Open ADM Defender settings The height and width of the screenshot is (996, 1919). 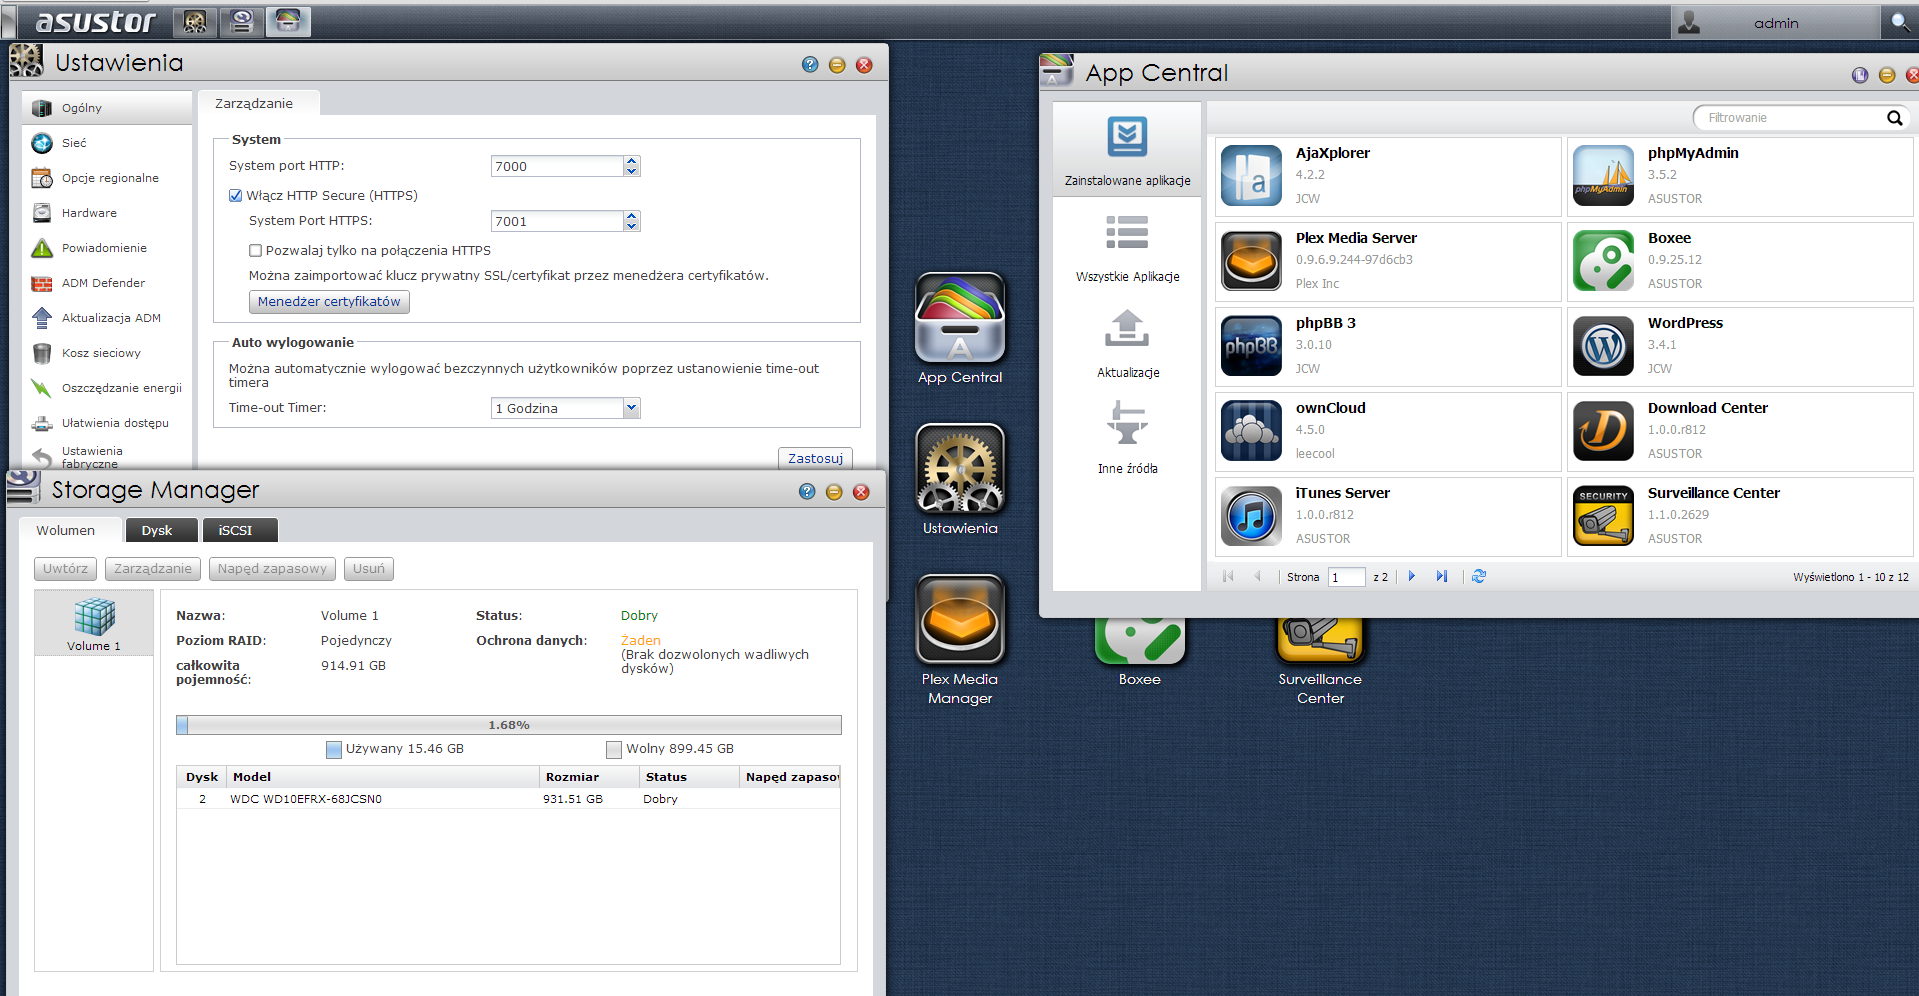107,283
